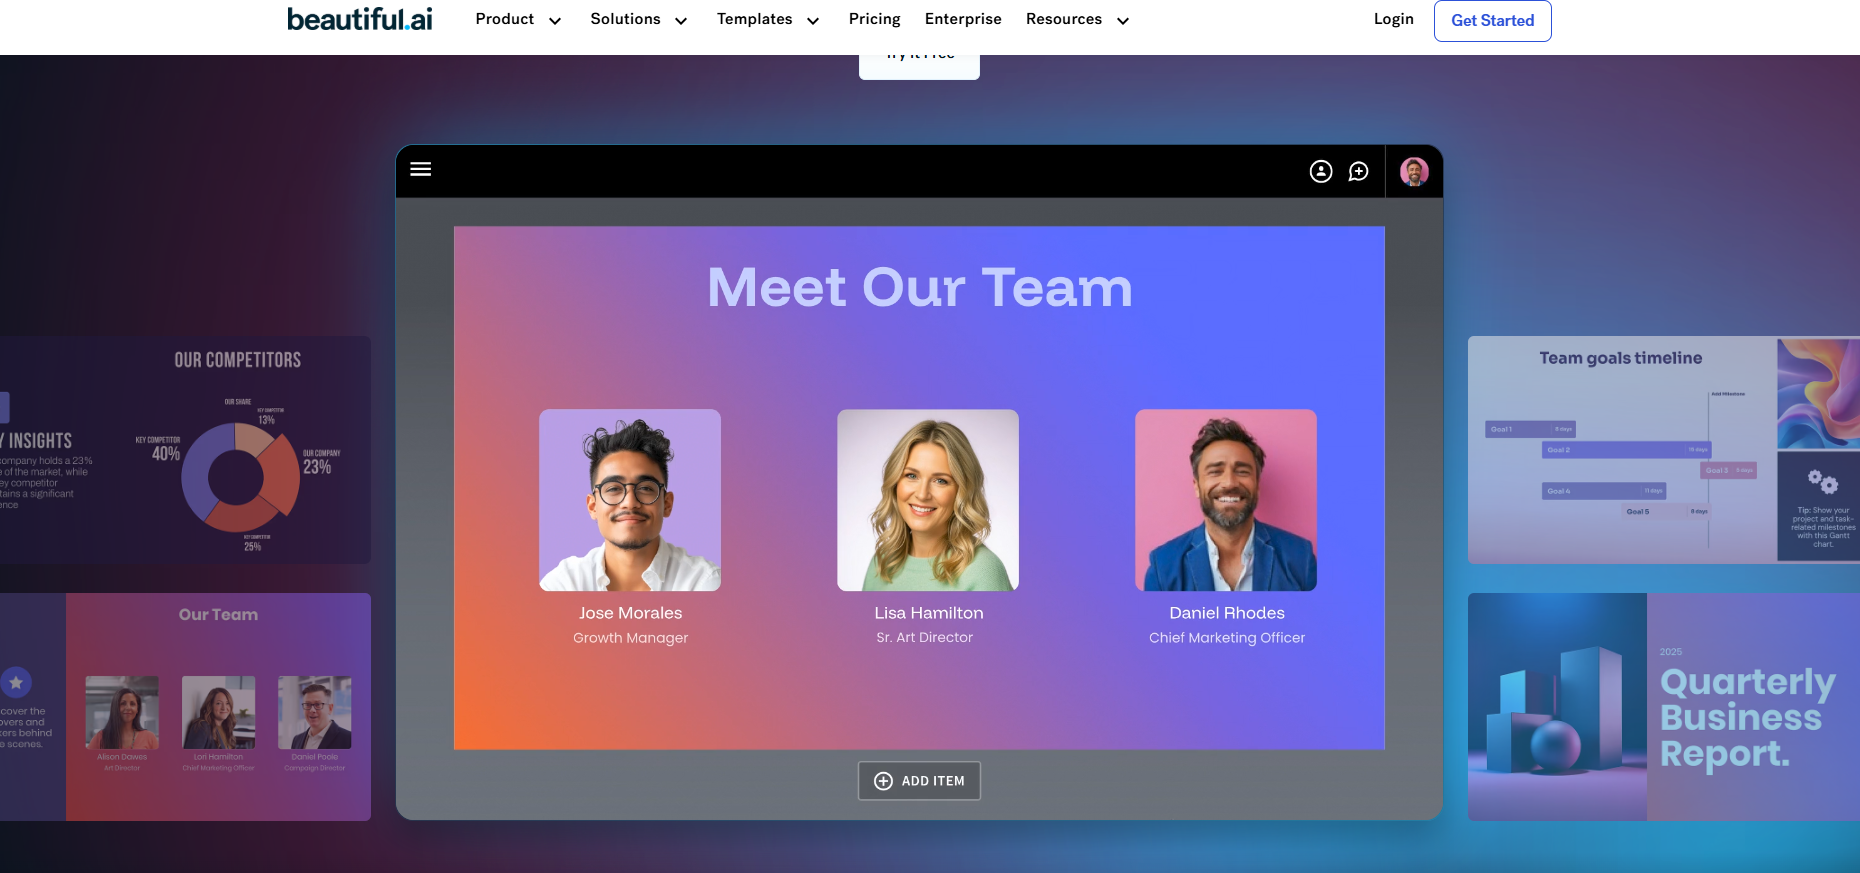This screenshot has width=1860, height=873.
Task: Expand the Solutions dropdown menu
Action: 638,20
